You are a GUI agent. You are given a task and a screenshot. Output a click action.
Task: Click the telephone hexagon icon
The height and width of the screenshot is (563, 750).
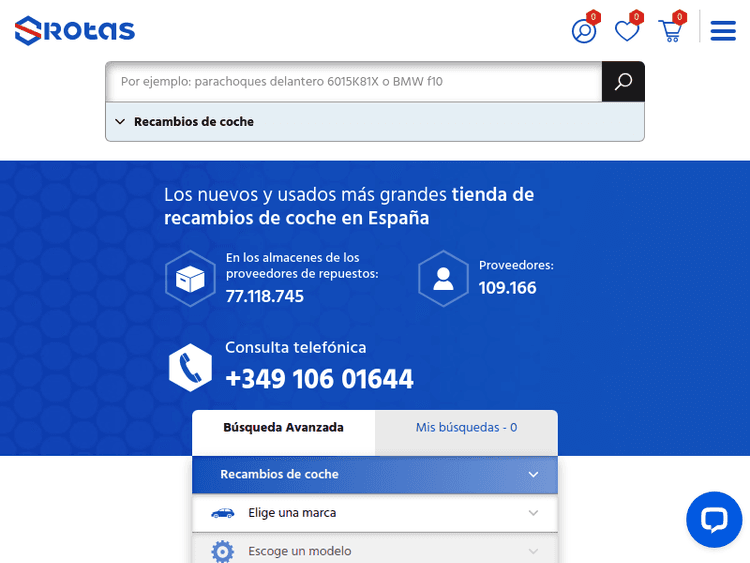pos(190,367)
